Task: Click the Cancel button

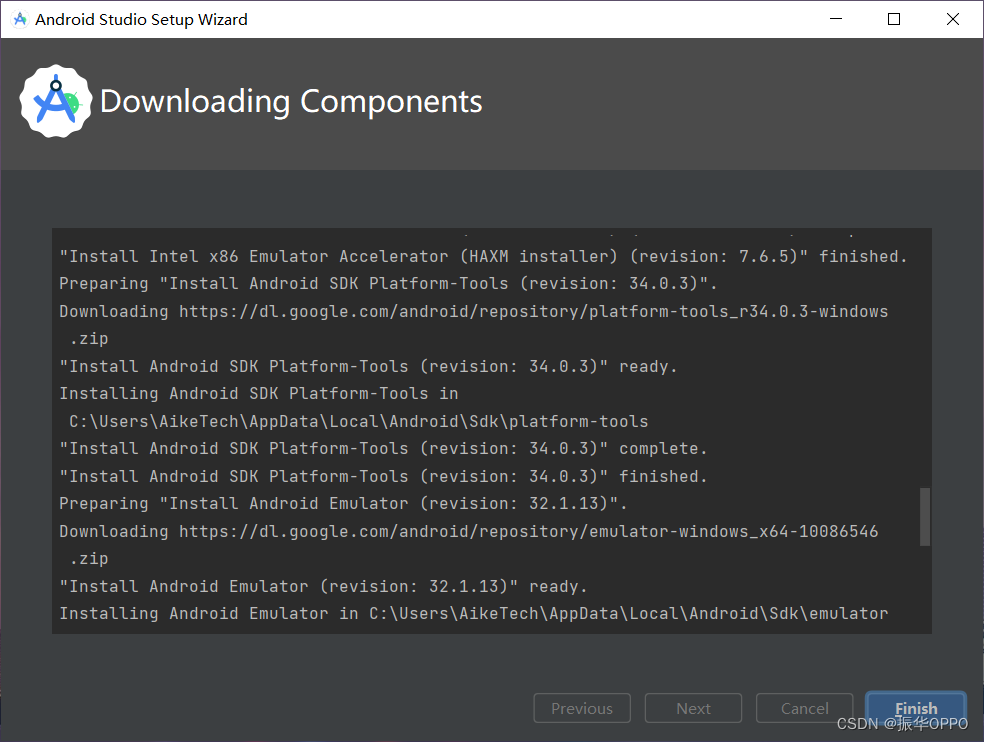Action: tap(805, 708)
